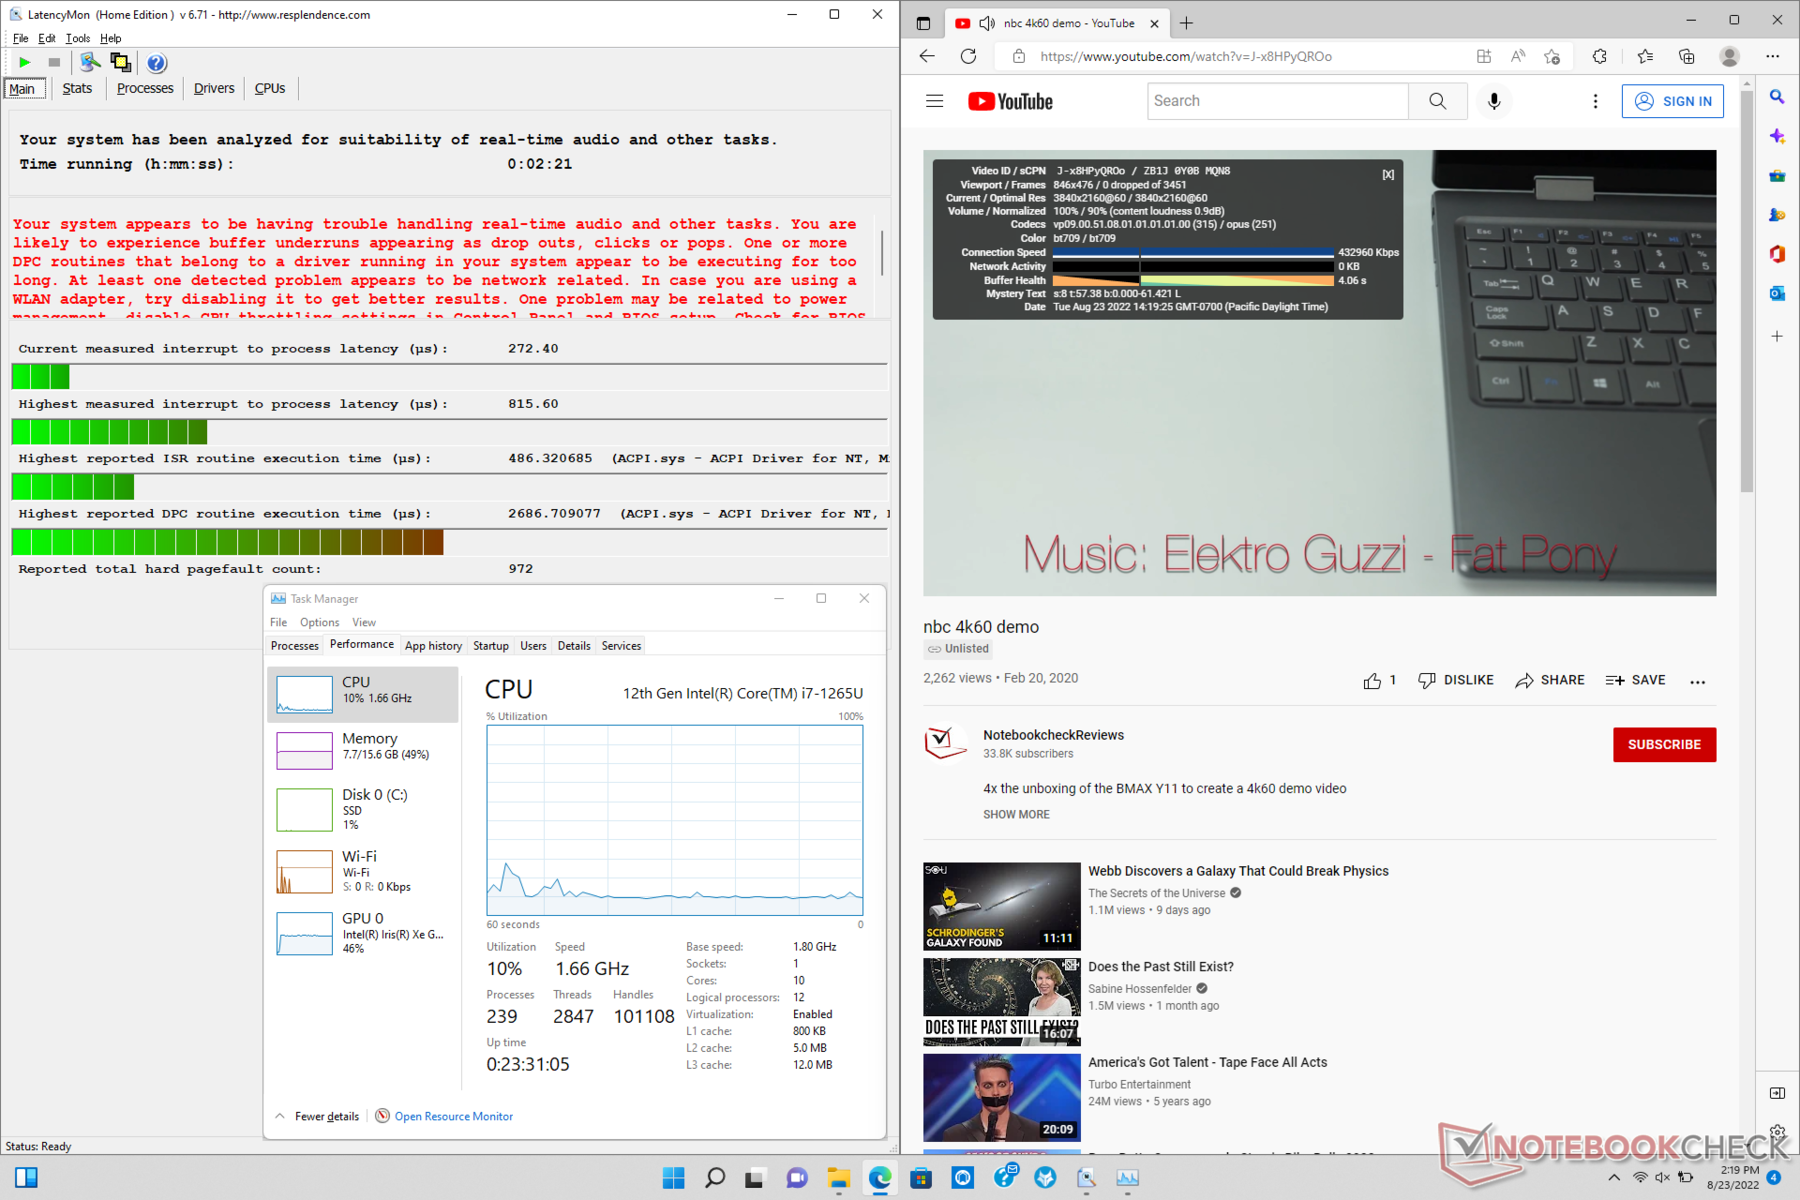Click YouTube search magnifier button
The height and width of the screenshot is (1200, 1800).
[1437, 101]
